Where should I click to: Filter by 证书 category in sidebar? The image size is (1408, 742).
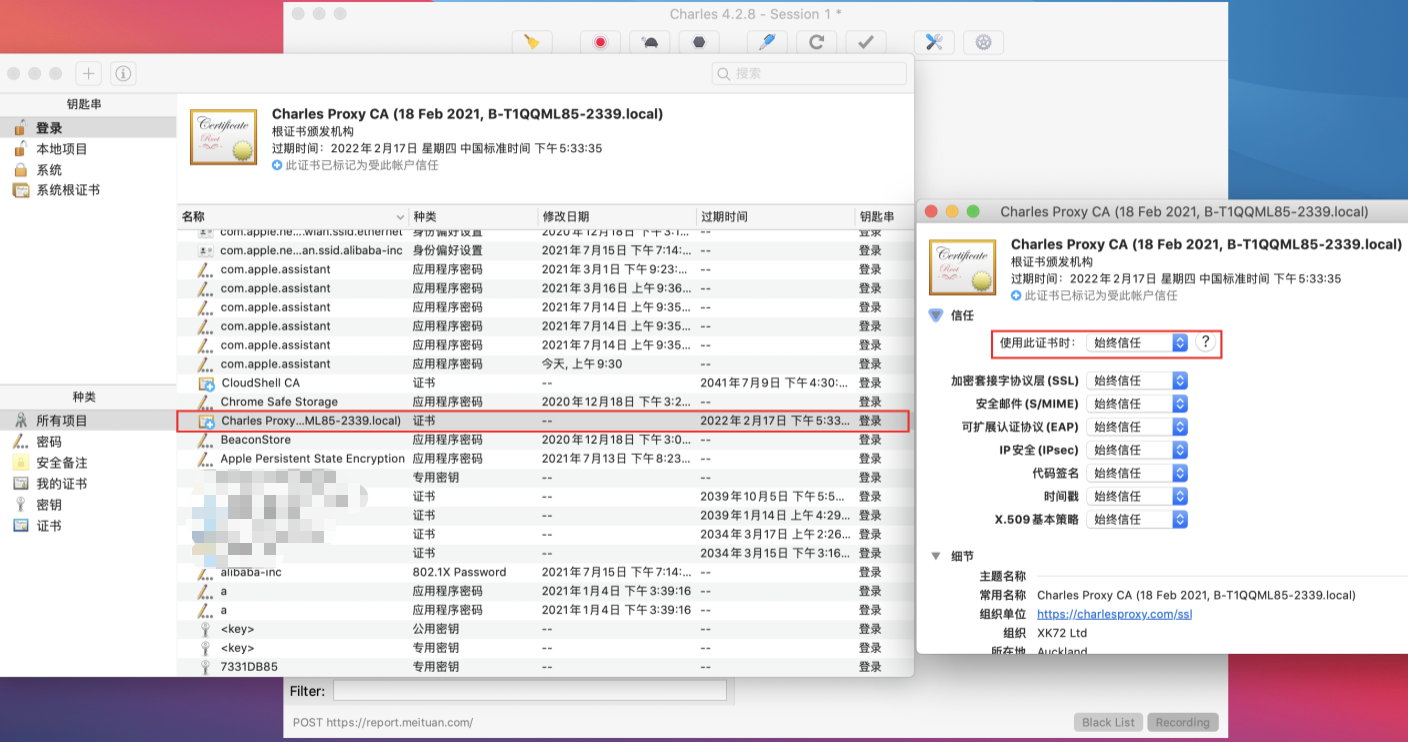point(88,526)
